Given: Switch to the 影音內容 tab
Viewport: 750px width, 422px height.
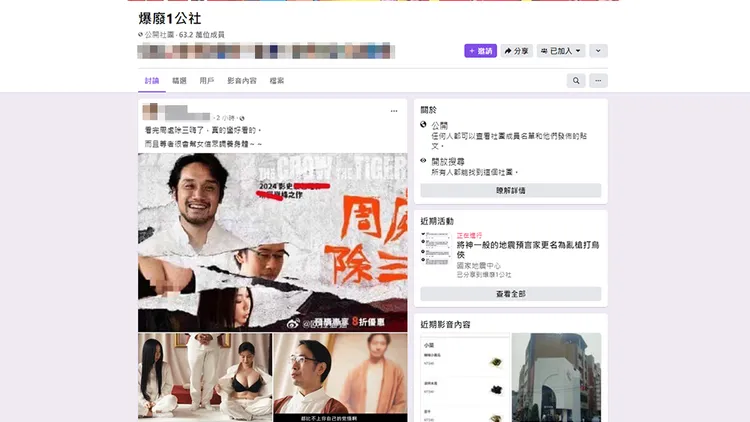Looking at the screenshot, I should tap(242, 81).
